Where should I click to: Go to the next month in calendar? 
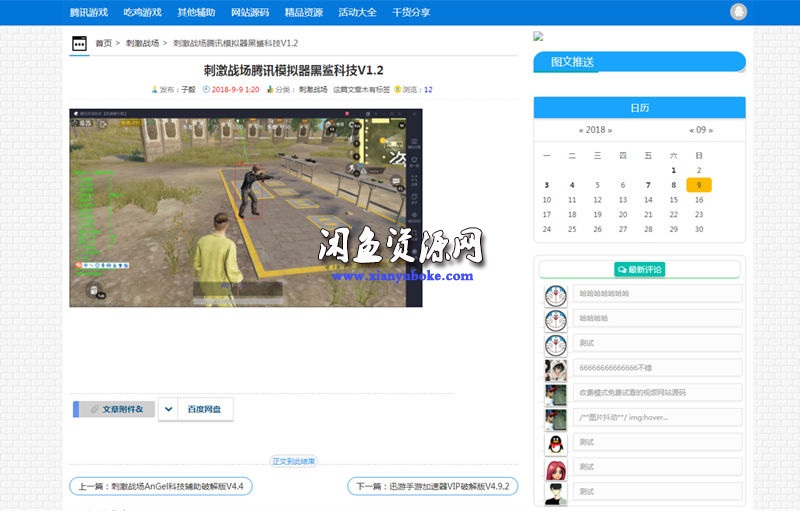tap(737, 130)
